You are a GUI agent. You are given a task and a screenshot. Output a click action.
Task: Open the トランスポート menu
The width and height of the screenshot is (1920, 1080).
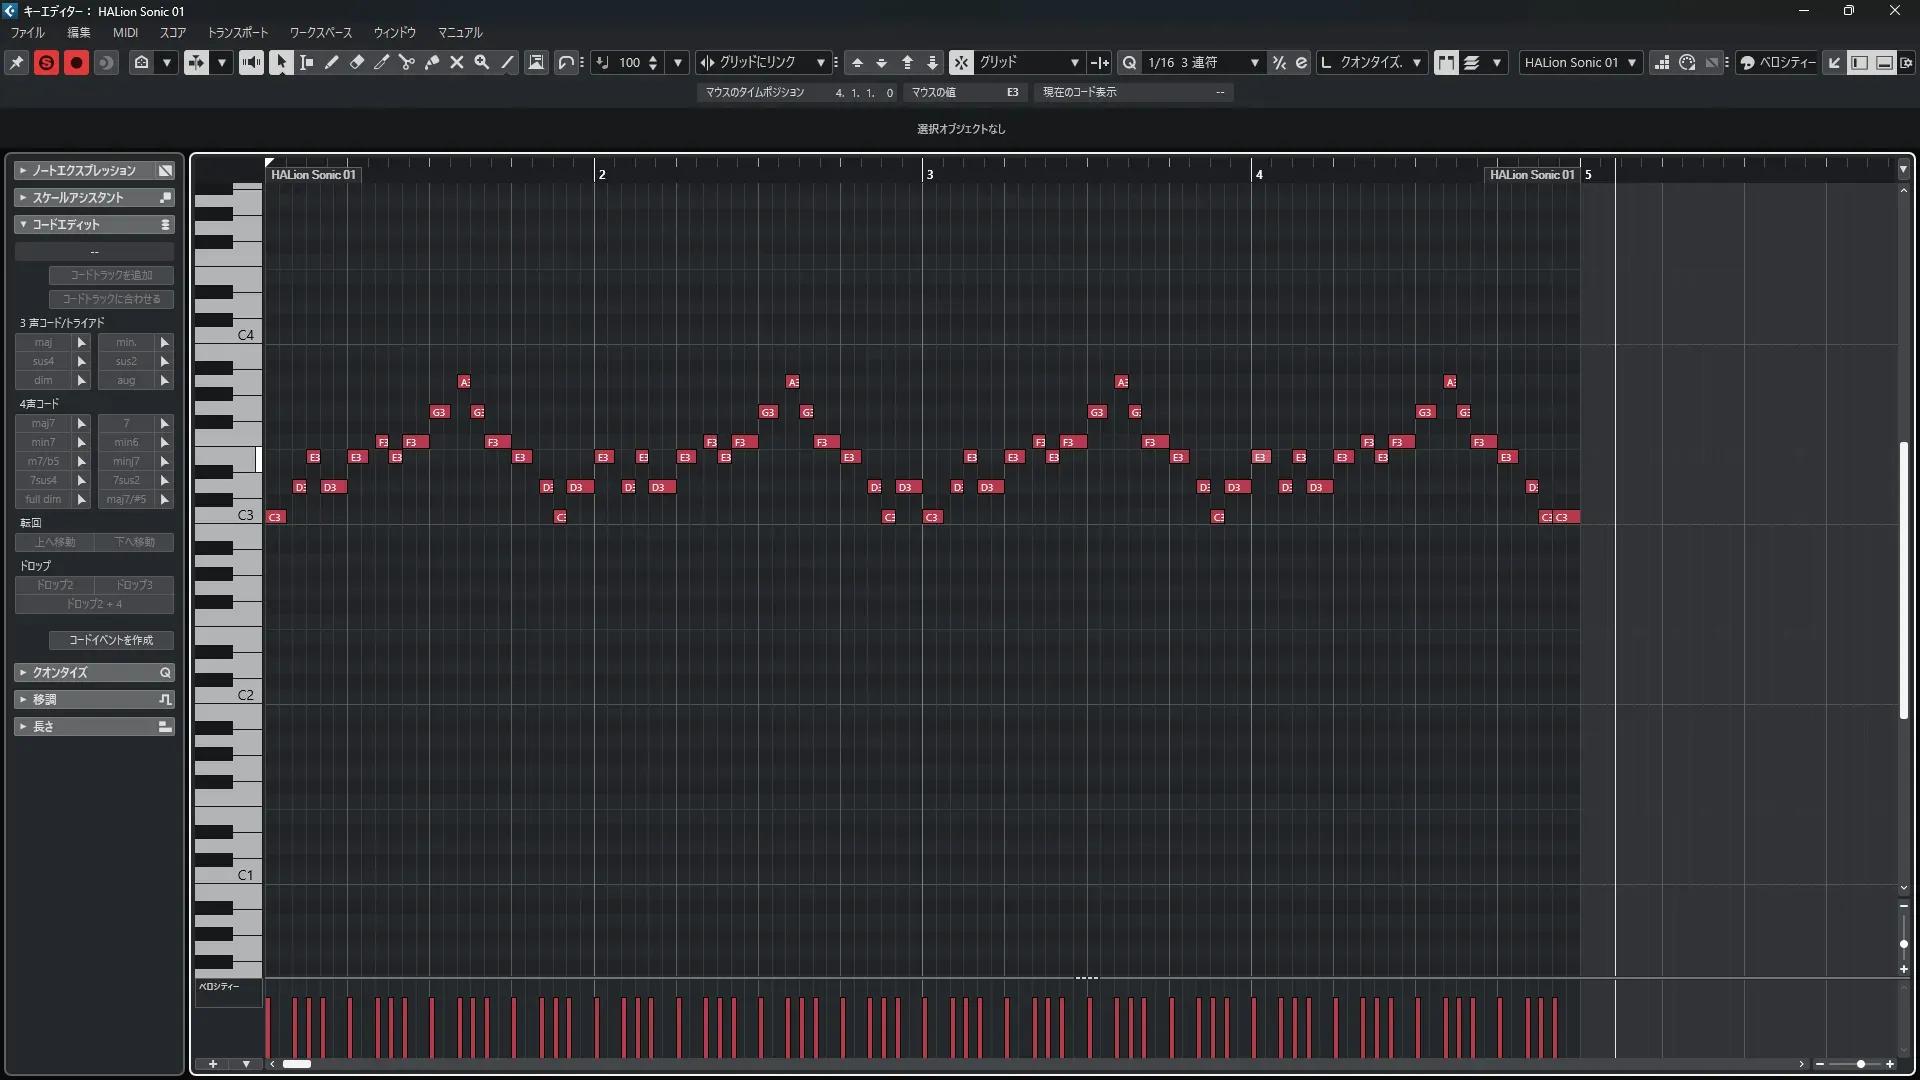click(238, 33)
